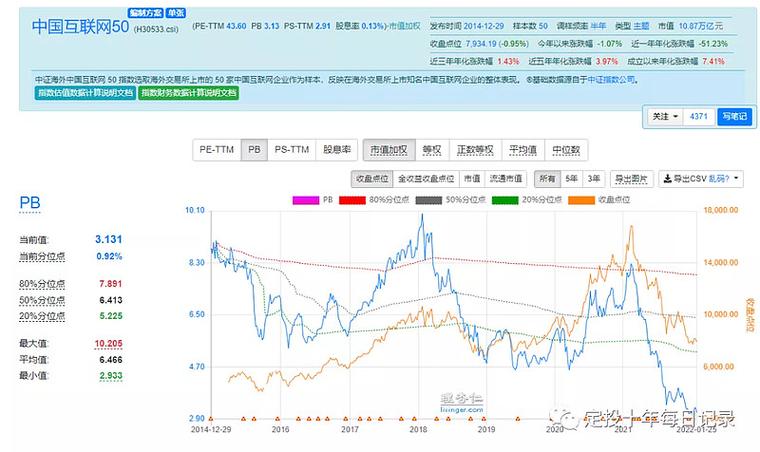Toggle the red 80%分位点 legend swatch

pos(352,200)
